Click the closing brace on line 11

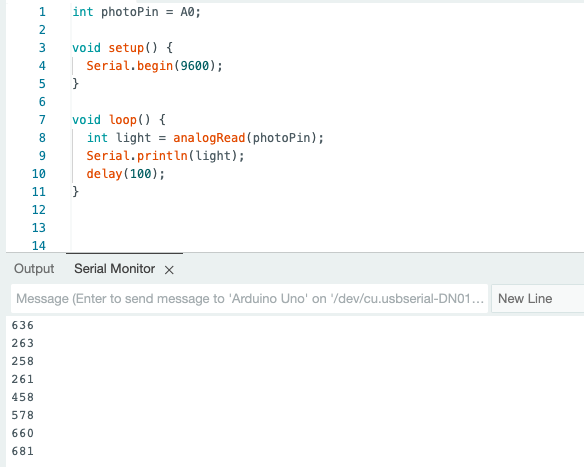point(76,191)
